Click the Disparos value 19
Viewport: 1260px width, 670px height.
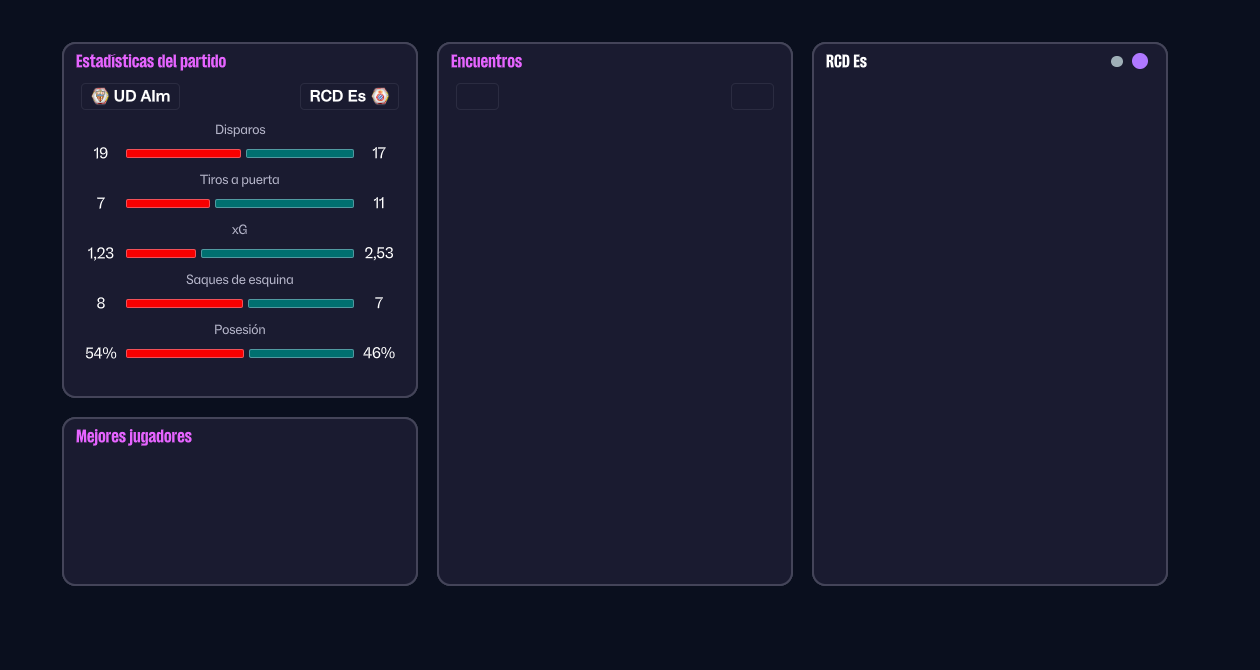tap(101, 153)
